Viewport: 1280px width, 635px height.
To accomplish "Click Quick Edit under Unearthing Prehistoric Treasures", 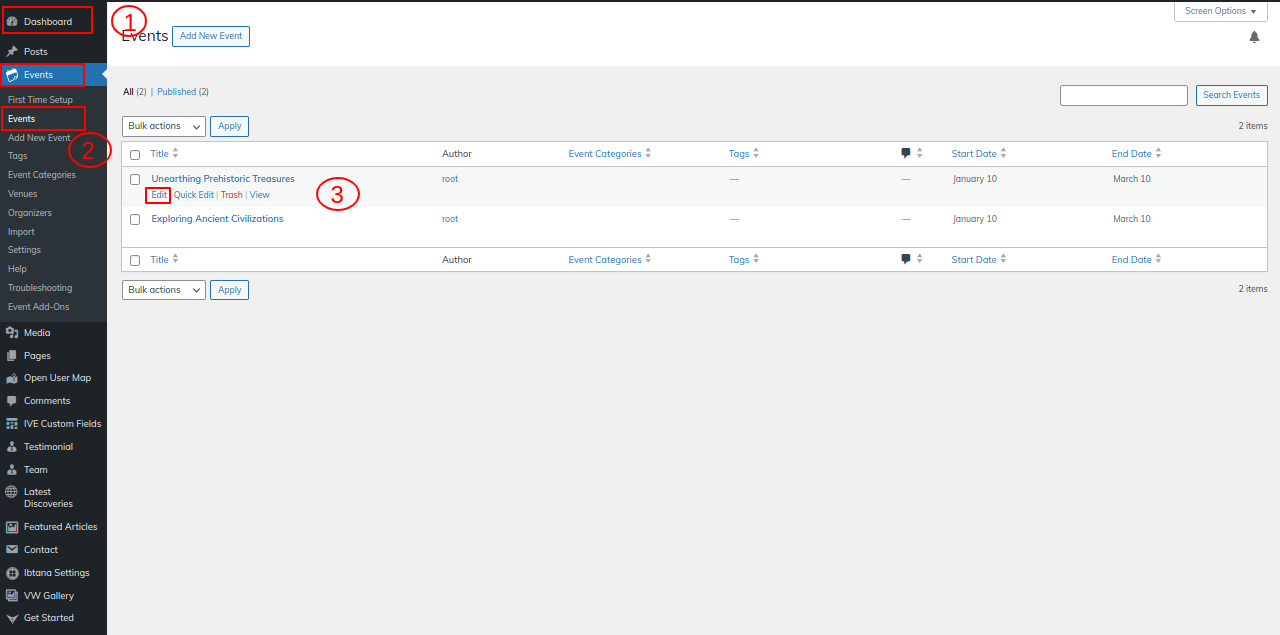I will (194, 195).
